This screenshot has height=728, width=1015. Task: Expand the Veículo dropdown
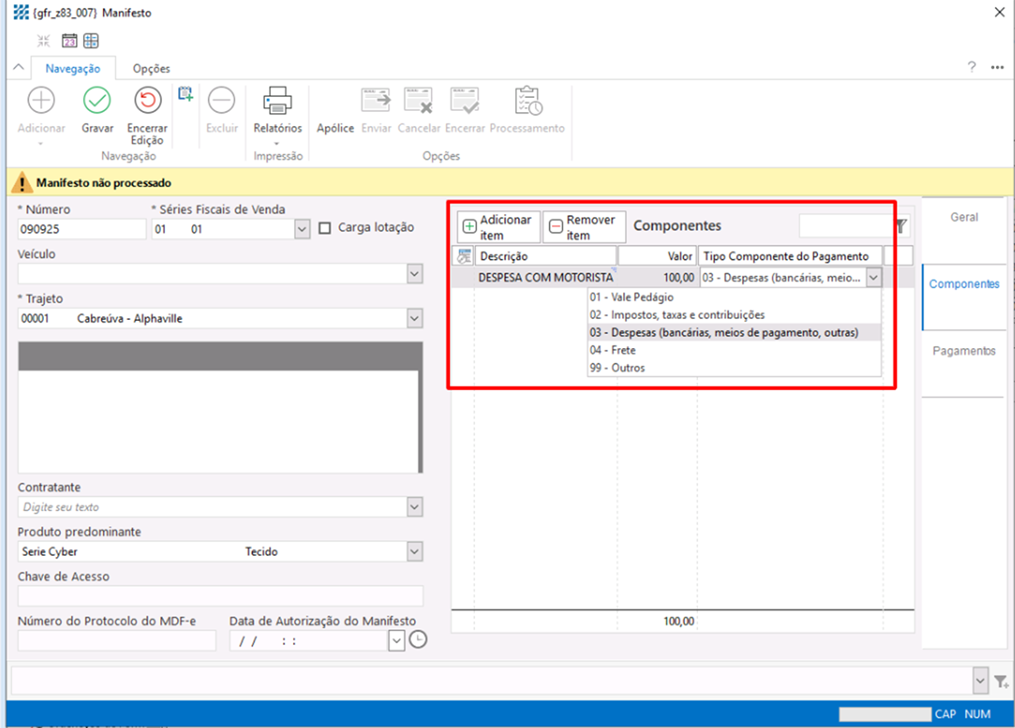point(414,274)
